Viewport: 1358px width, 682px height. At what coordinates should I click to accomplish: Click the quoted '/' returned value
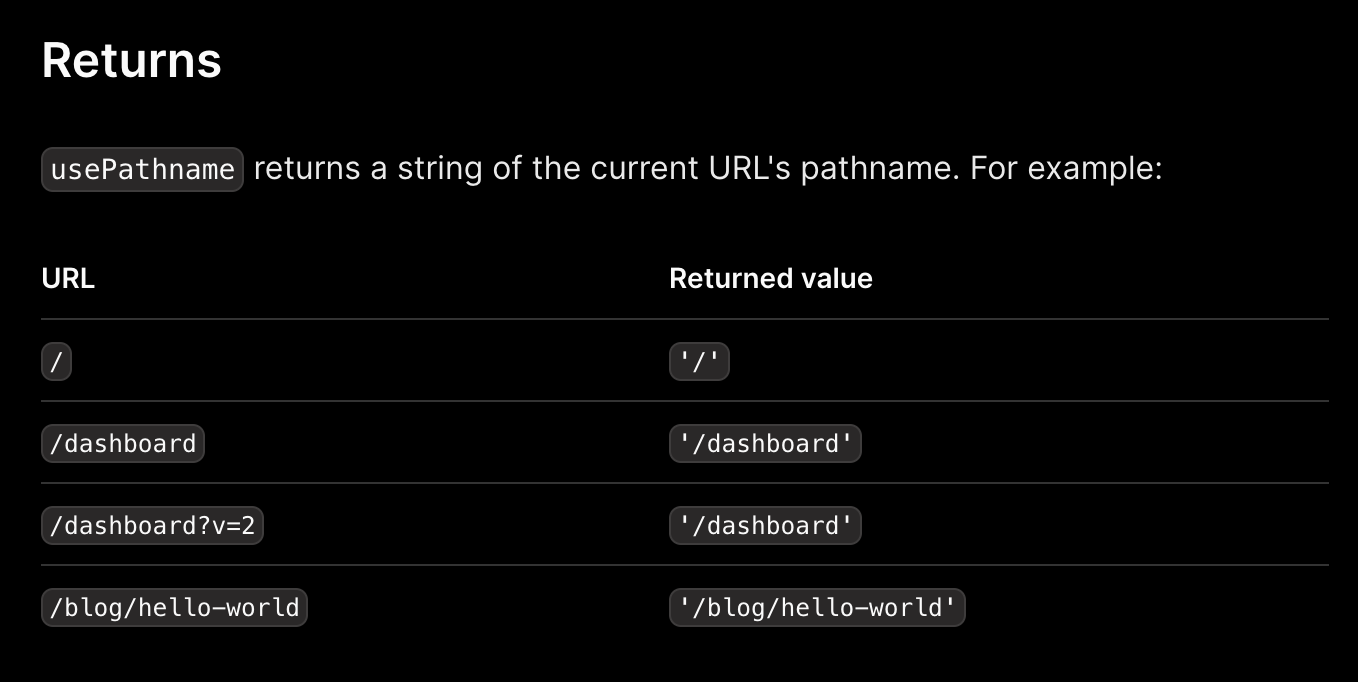(699, 361)
